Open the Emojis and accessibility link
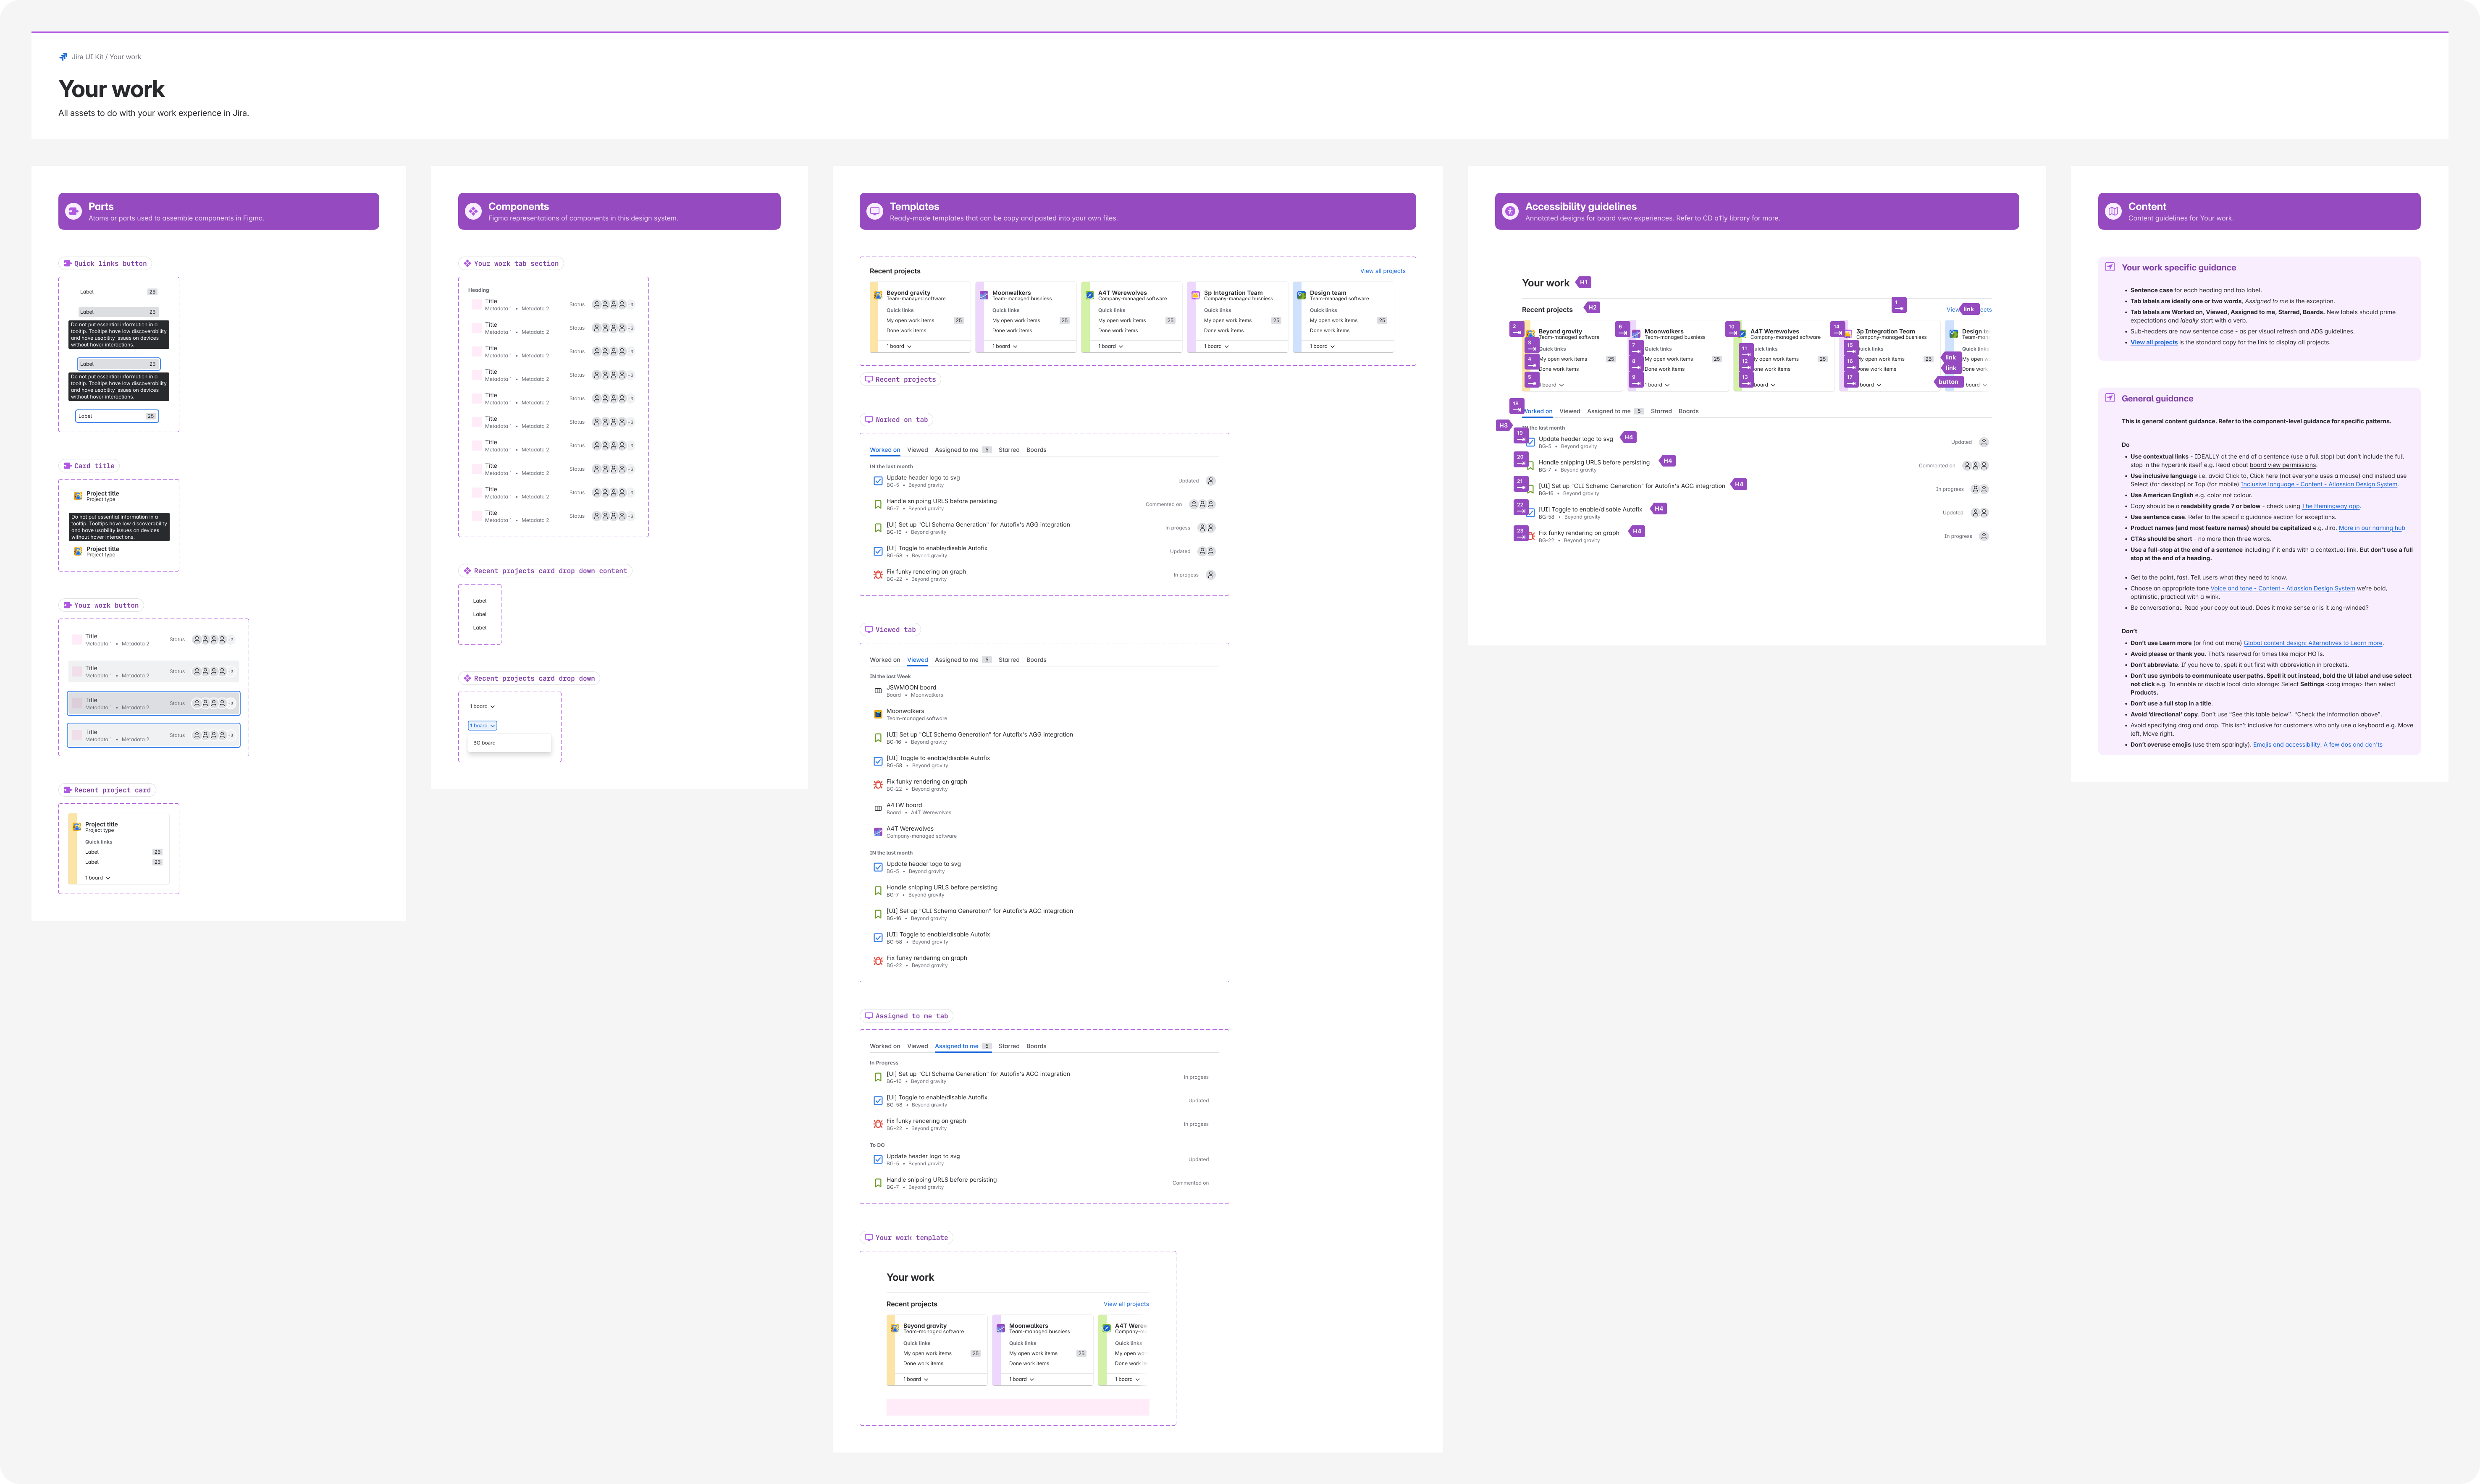Screen dimensions: 2480x1484 2317,745
